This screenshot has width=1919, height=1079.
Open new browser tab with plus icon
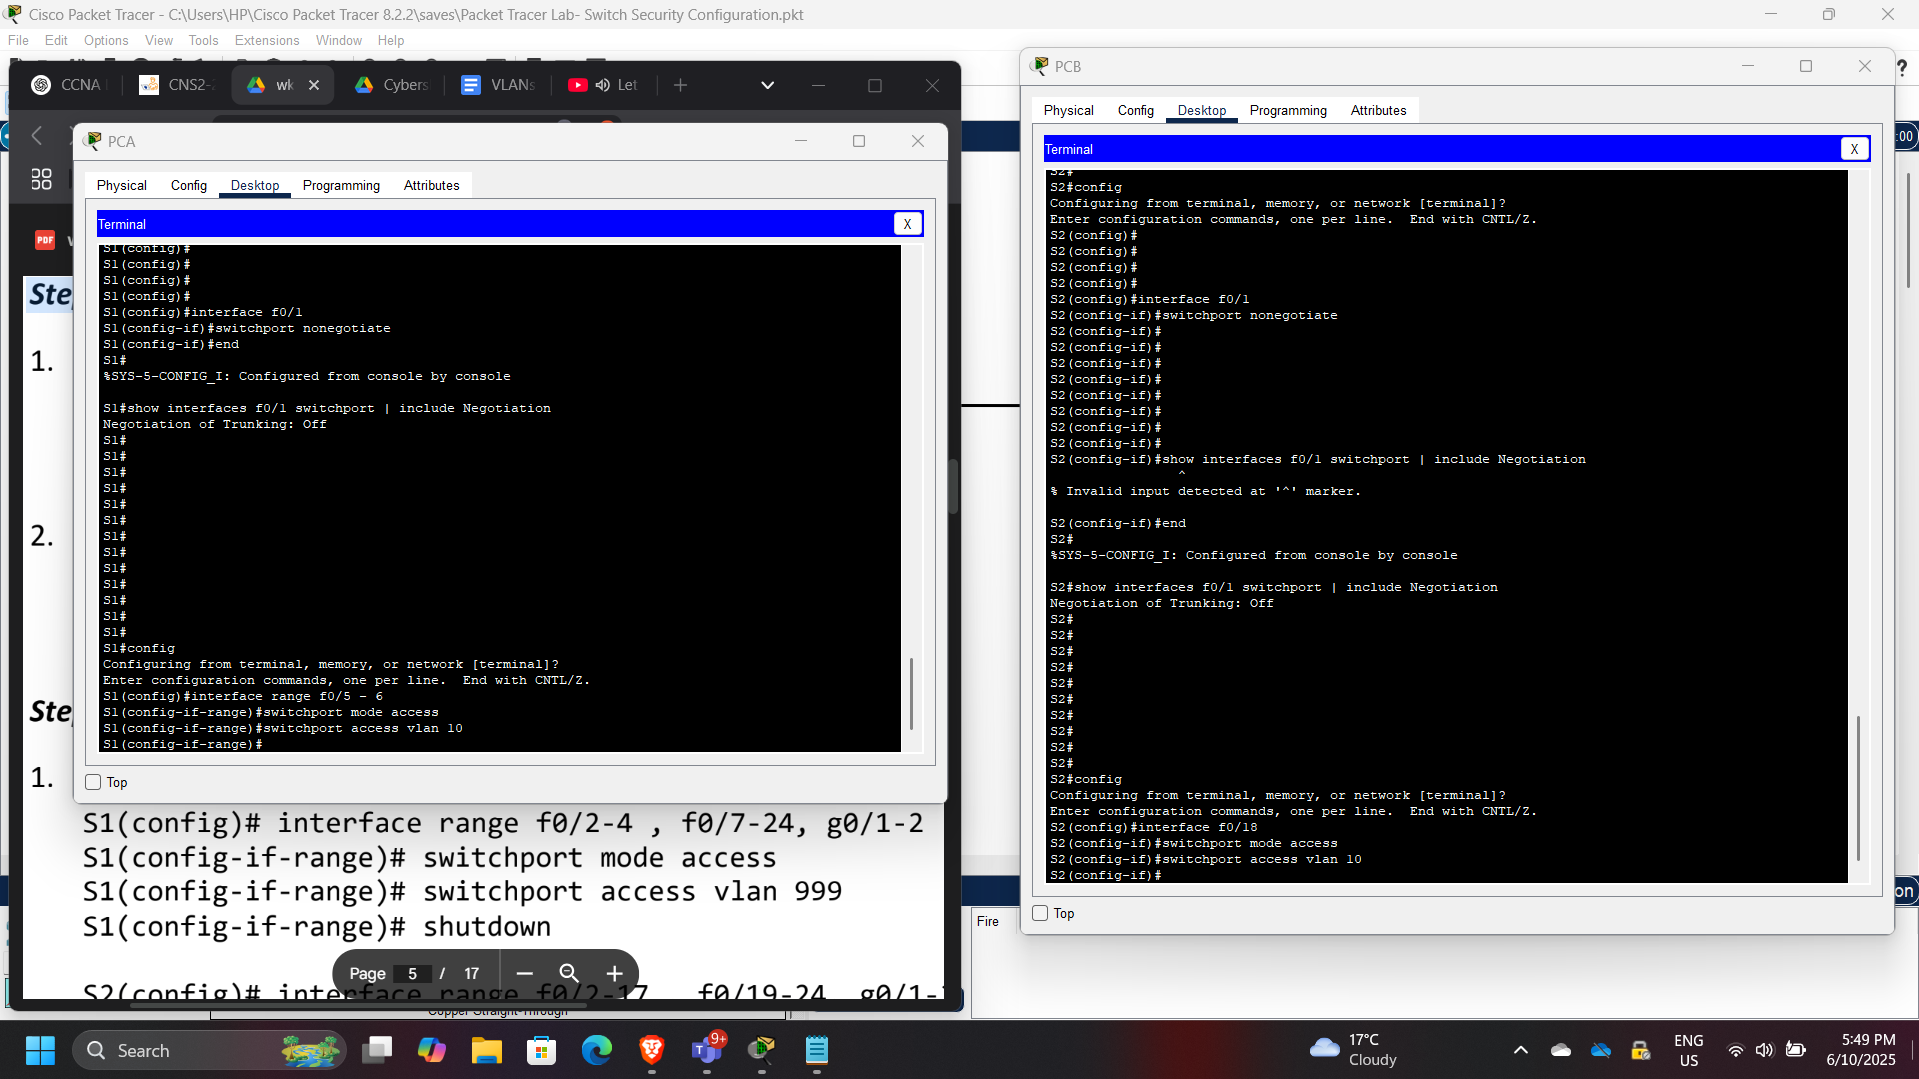680,85
